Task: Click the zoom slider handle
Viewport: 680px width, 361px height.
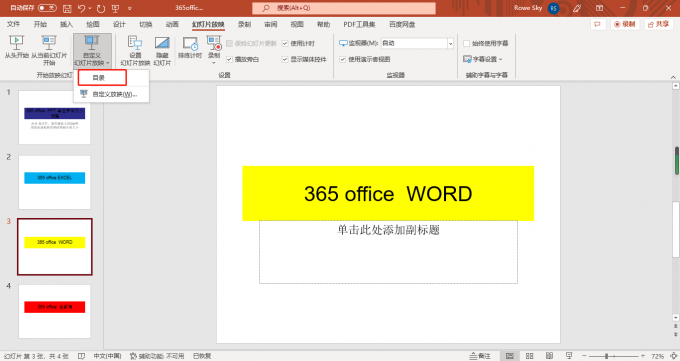Action: click(607, 356)
